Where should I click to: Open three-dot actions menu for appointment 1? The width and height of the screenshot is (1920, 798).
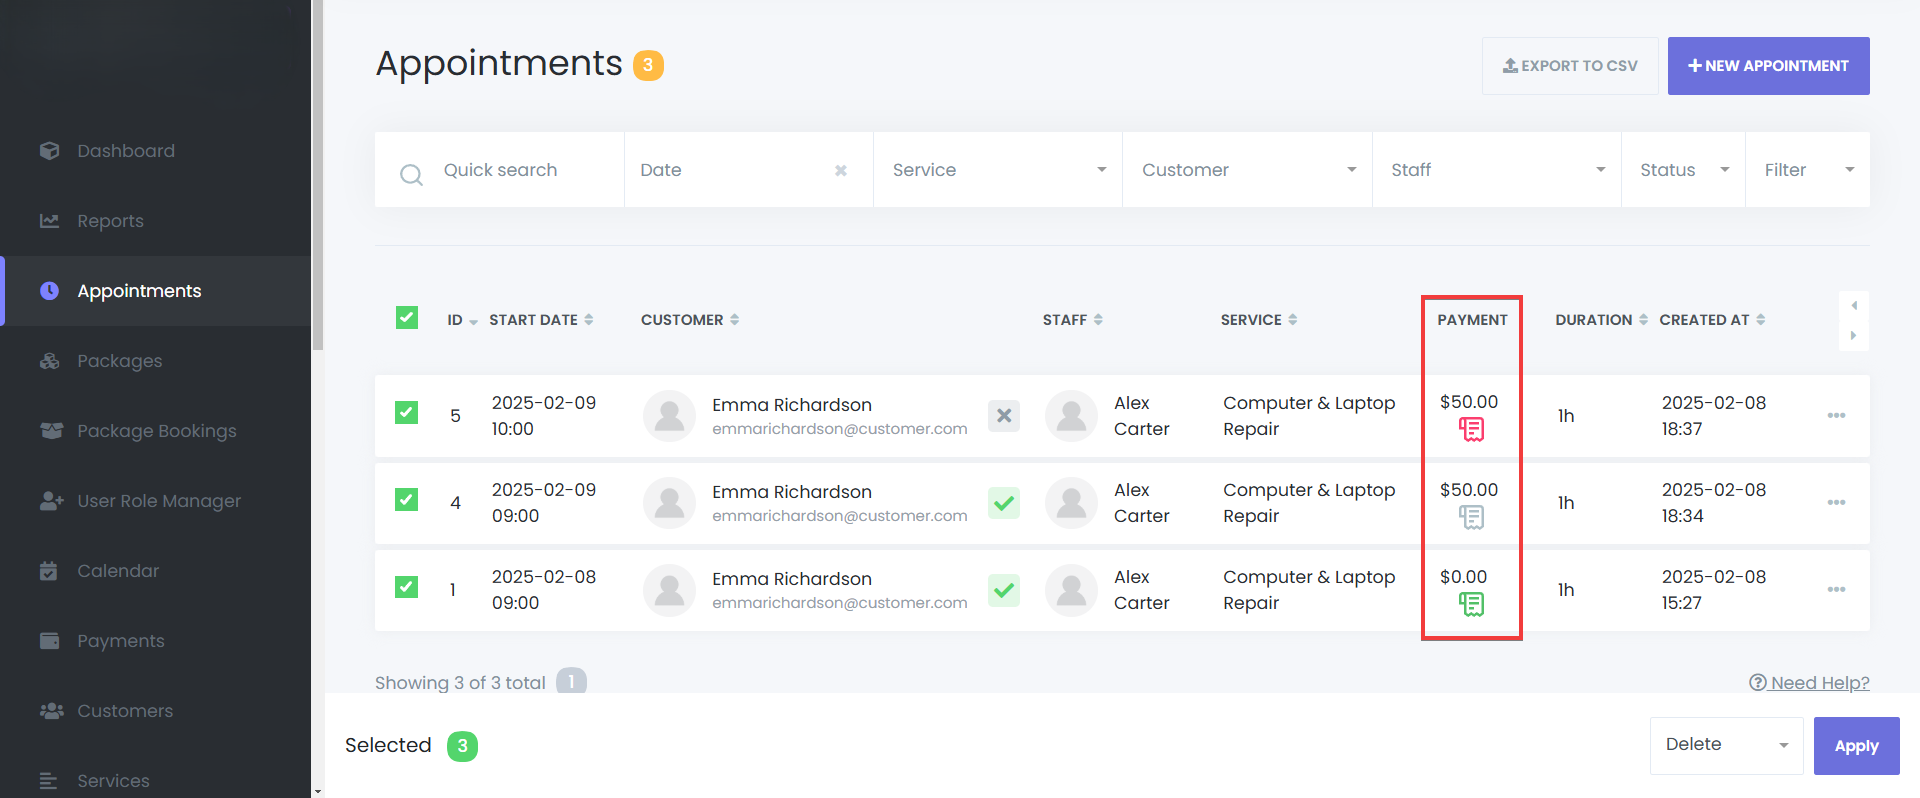pyautogui.click(x=1836, y=589)
